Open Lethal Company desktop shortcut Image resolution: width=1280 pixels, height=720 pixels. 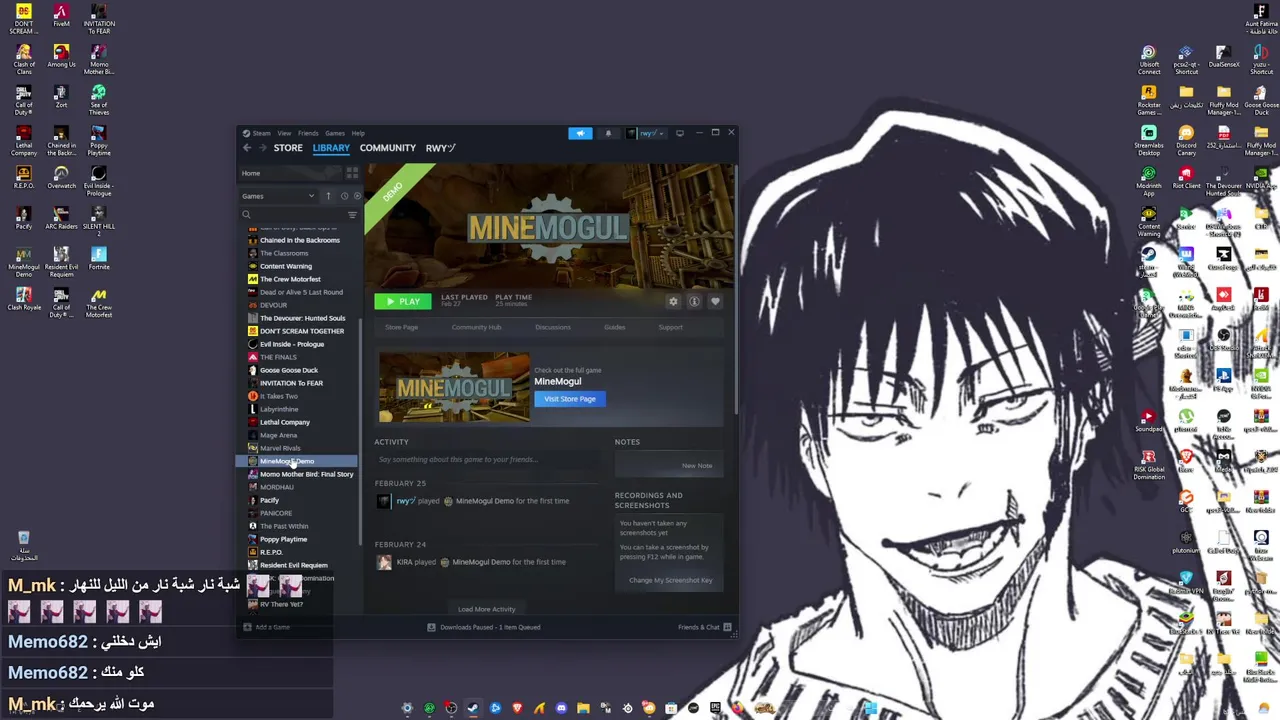click(x=24, y=141)
